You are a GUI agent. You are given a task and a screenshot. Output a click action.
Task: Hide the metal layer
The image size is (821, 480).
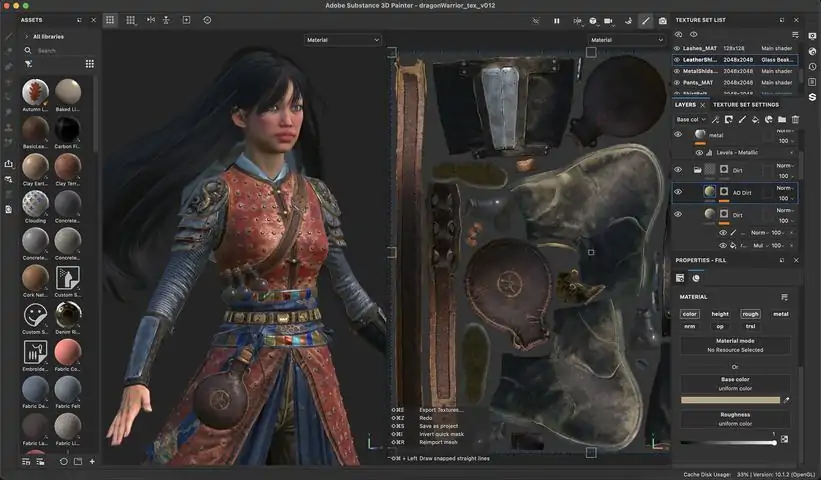(x=678, y=135)
